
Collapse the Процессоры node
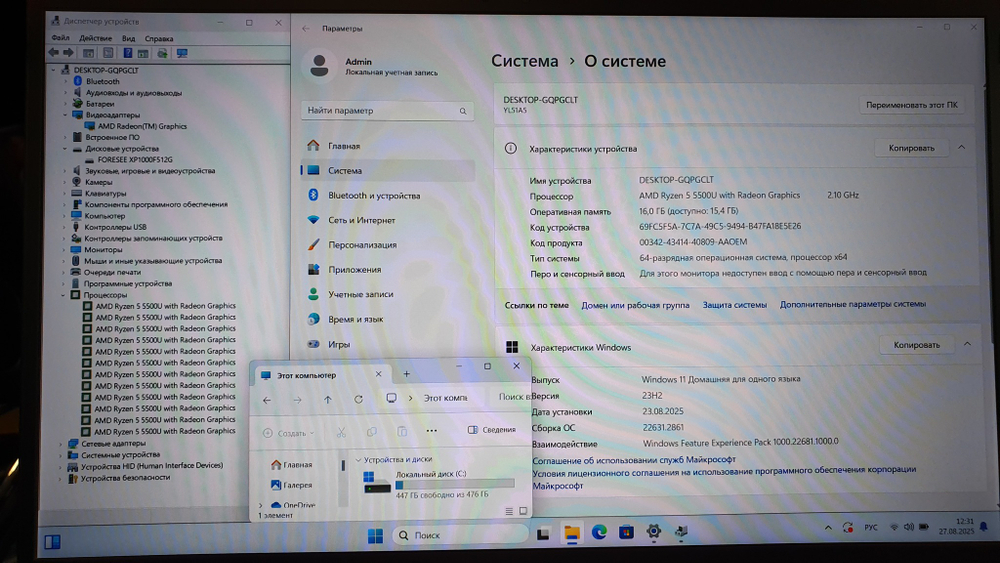[63, 295]
